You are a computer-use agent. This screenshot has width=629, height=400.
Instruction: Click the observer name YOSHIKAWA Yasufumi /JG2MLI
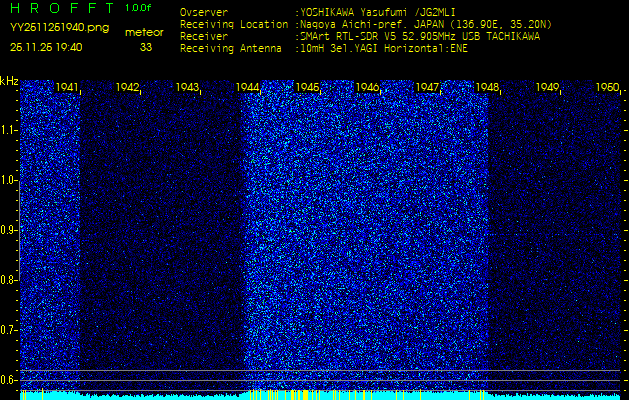377,12
